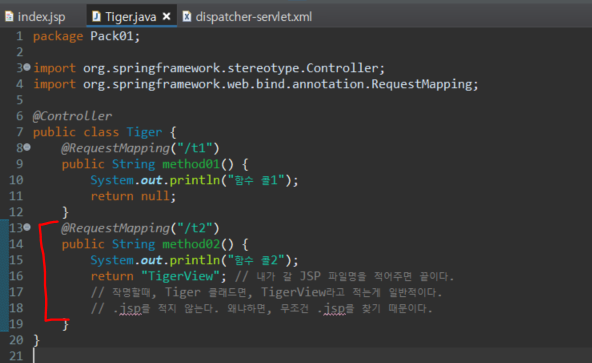The image size is (592, 363).
Task: Click 'return null;' statement
Action: [x=133, y=196]
